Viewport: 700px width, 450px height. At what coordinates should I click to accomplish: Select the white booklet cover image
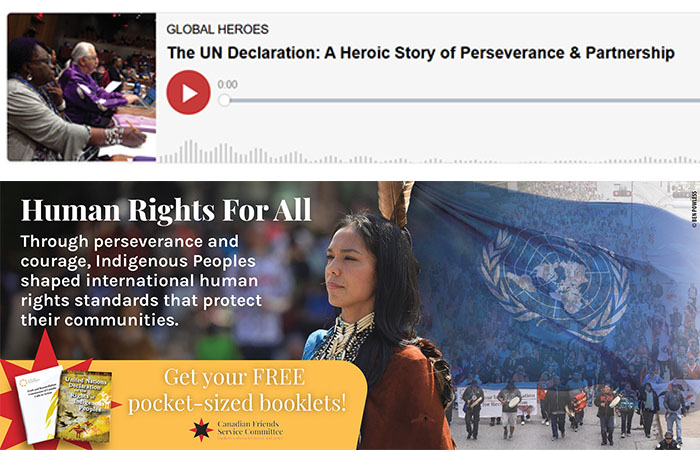[x=39, y=404]
